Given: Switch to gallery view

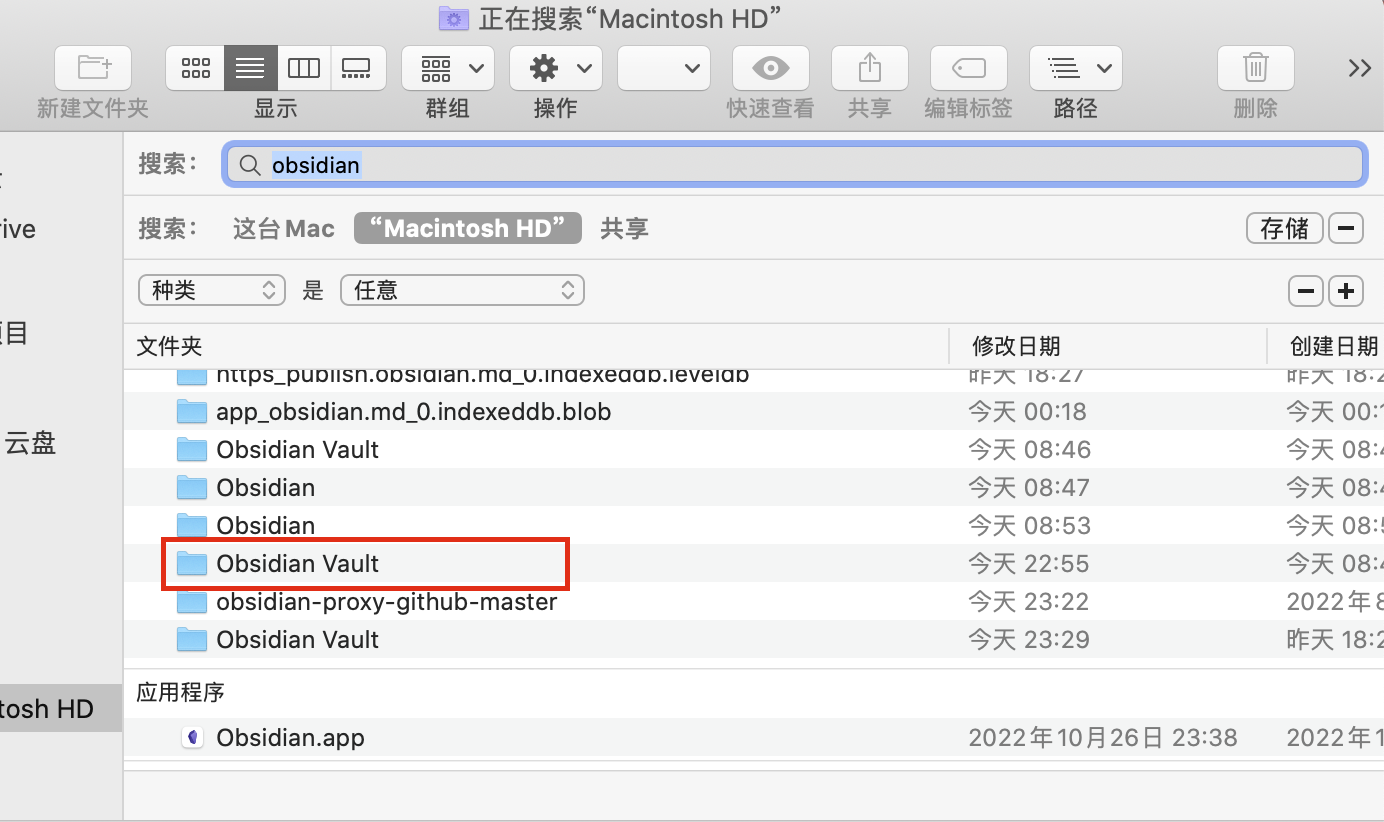Looking at the screenshot, I should [x=357, y=68].
